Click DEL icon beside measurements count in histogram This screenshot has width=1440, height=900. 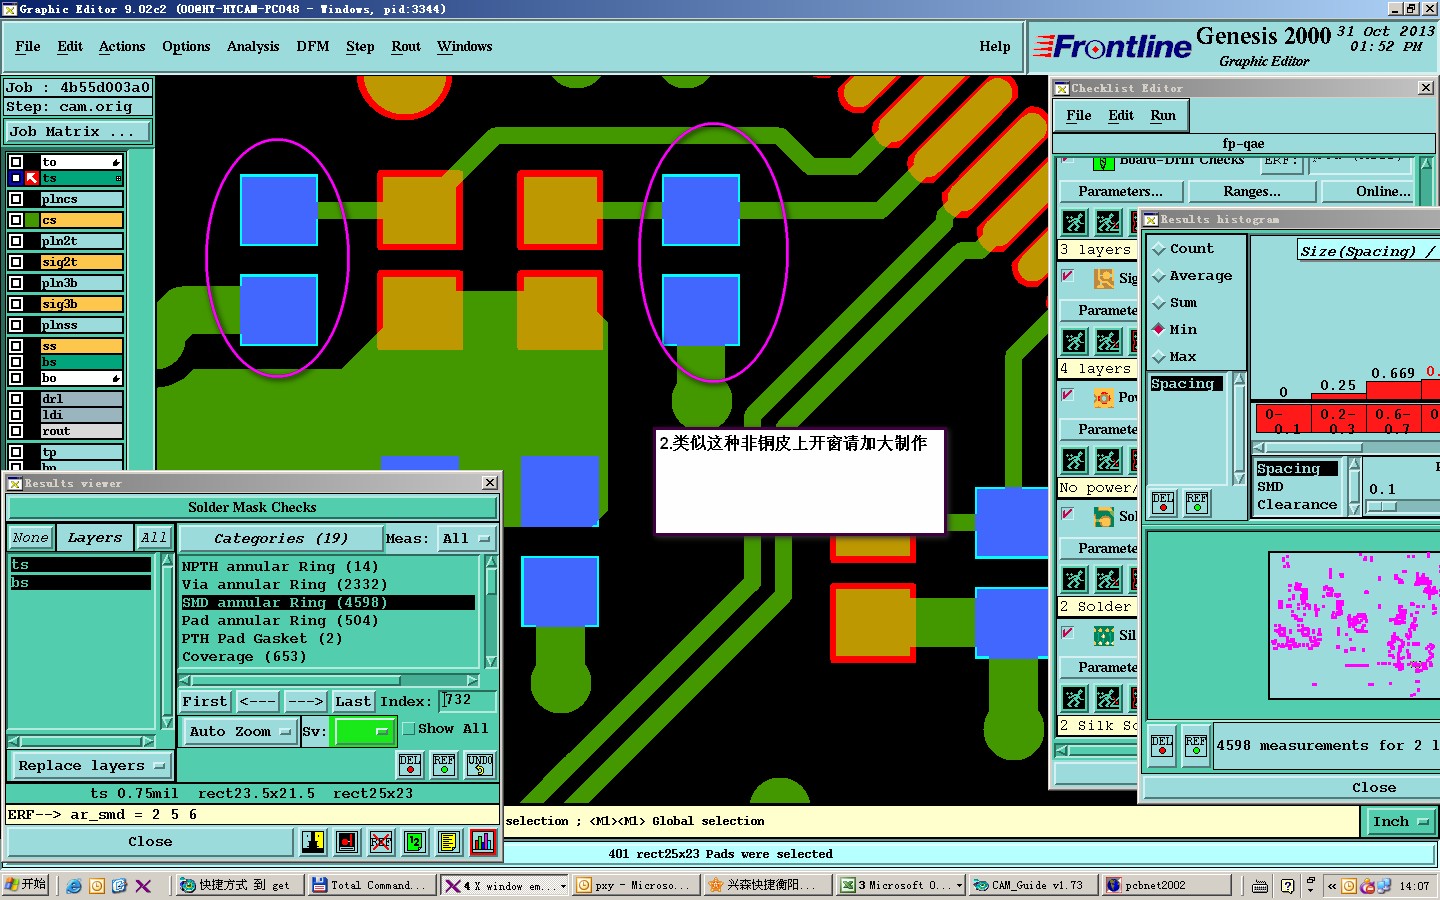1162,746
